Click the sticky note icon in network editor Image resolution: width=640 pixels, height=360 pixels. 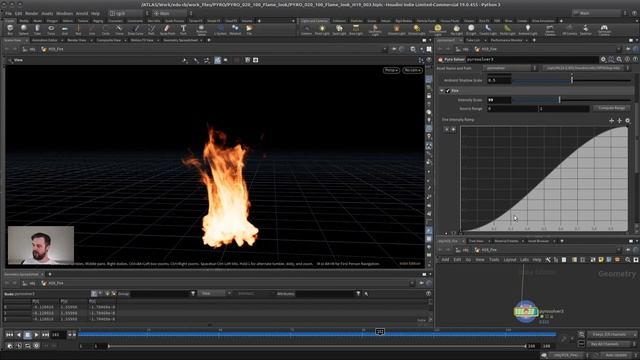[601, 260]
